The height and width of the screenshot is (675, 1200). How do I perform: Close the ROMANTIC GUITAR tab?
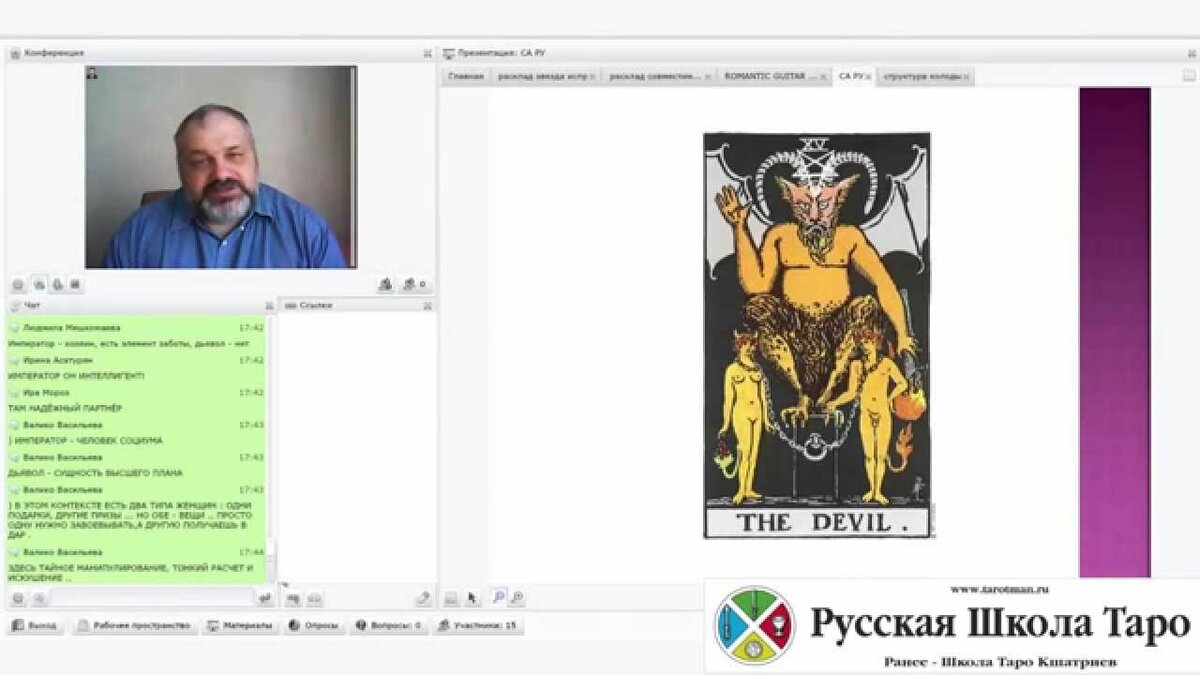coord(824,76)
